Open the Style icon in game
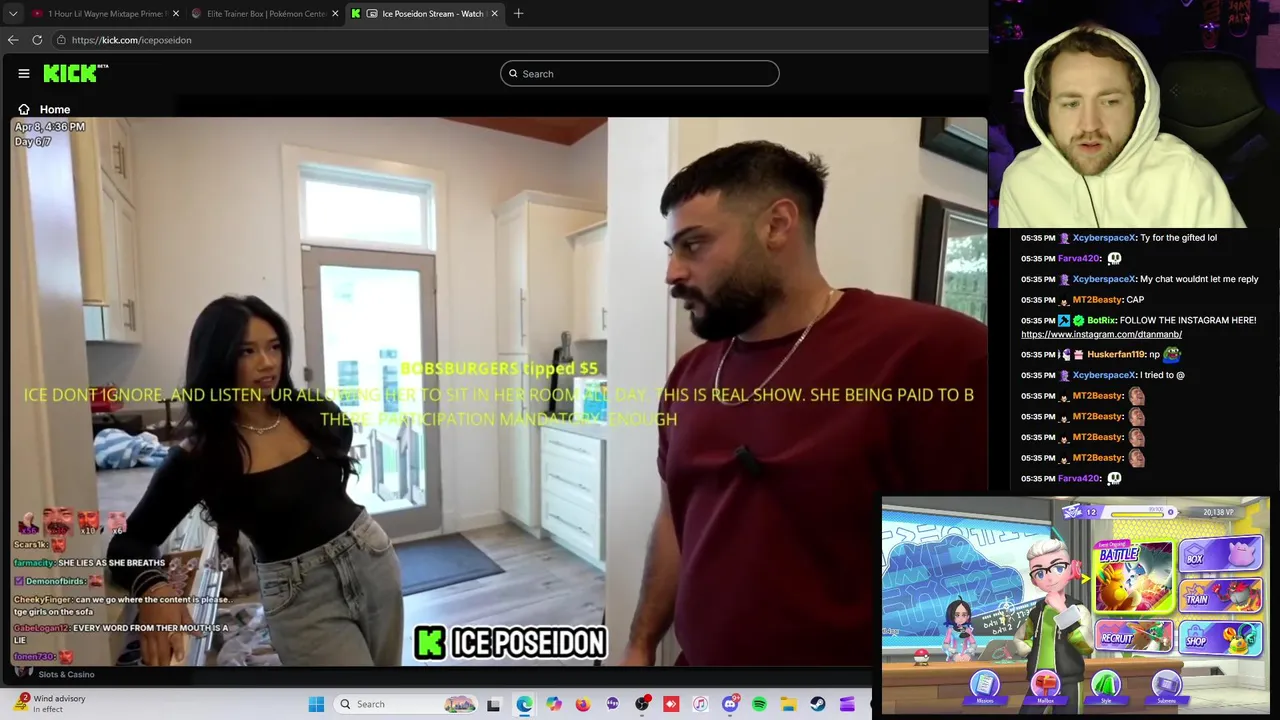Viewport: 1280px width, 720px height. coord(1105,686)
